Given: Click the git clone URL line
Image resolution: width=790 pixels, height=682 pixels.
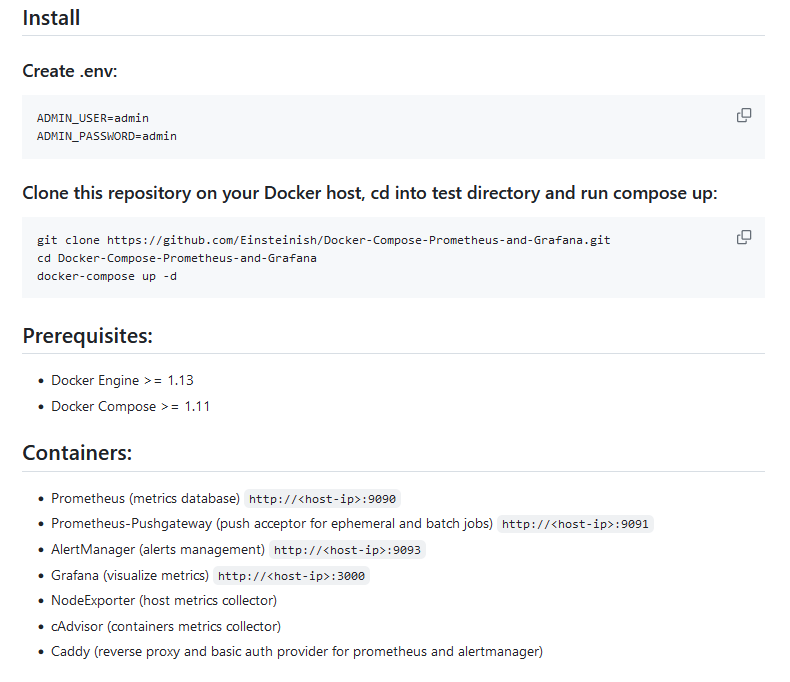Looking at the screenshot, I should (x=323, y=240).
